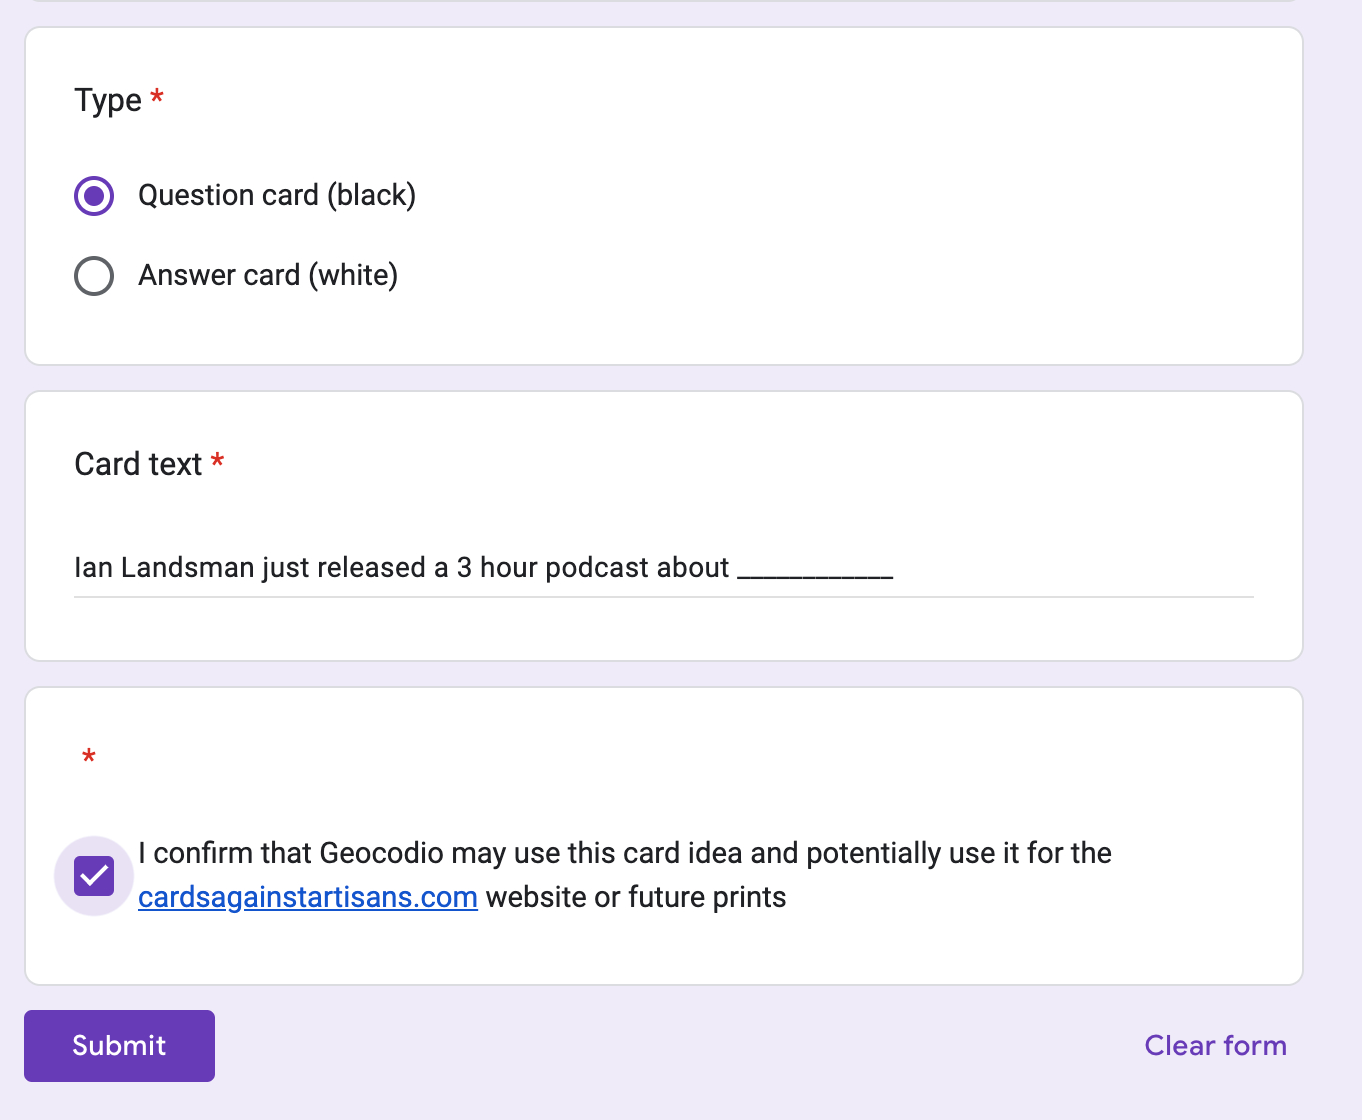Uncheck the Geocodio confirmation checkbox
1362x1120 pixels.
coord(94,876)
